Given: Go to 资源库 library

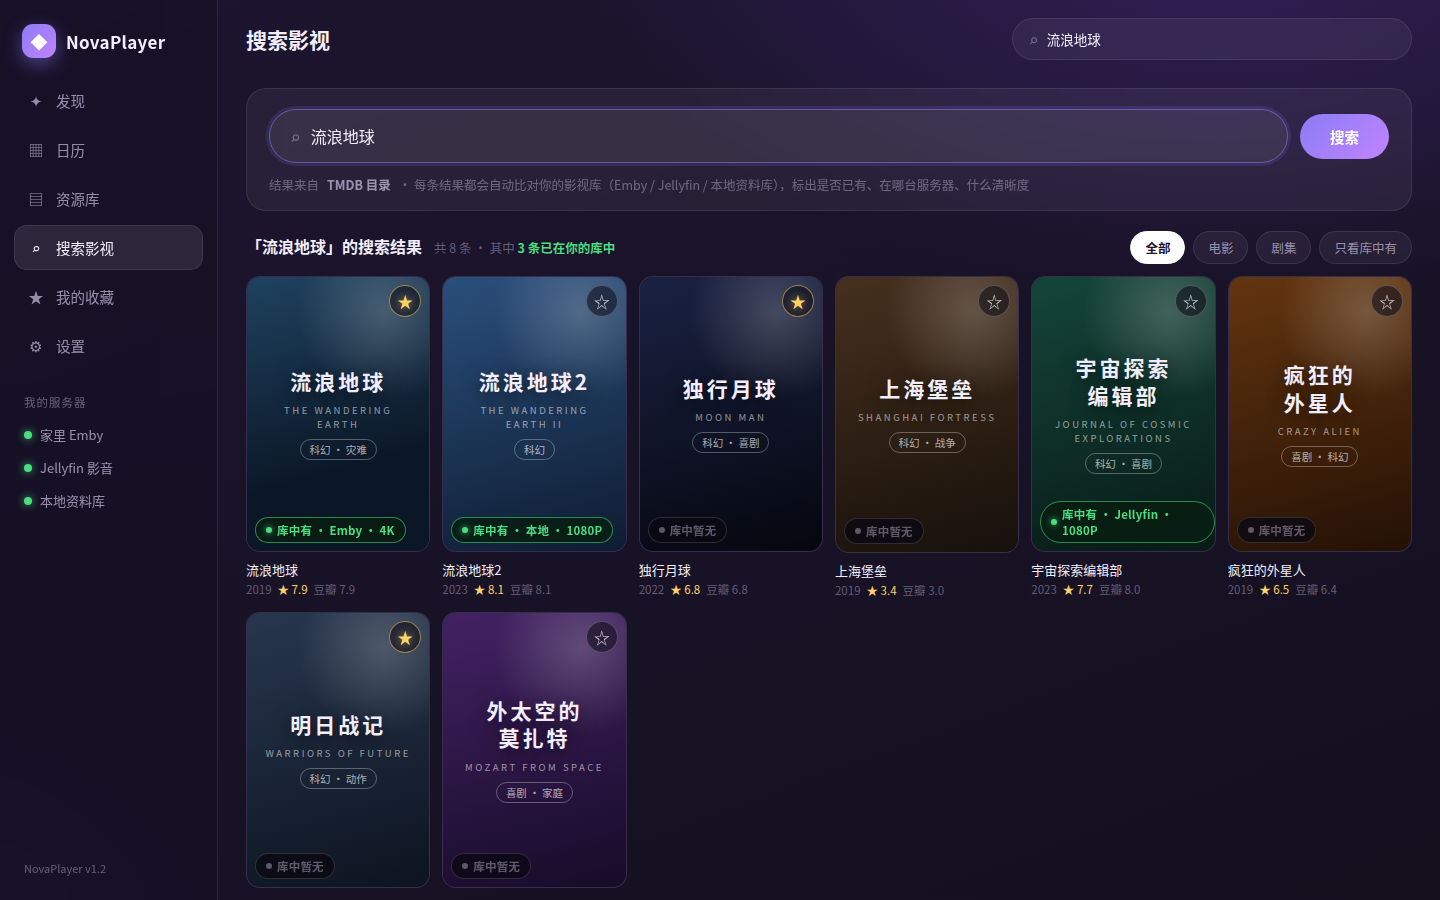Looking at the screenshot, I should pyautogui.click(x=108, y=199).
